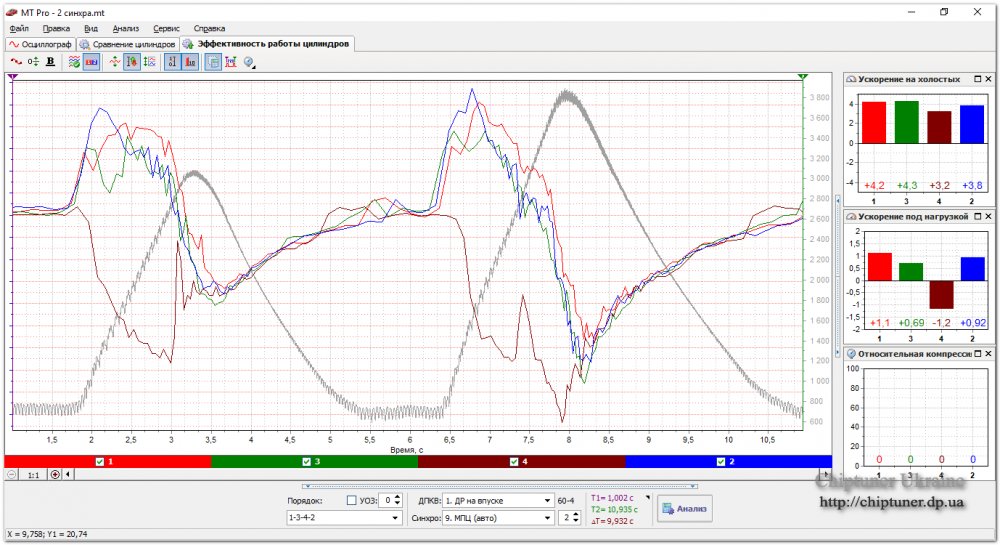The height and width of the screenshot is (545, 1000).
Task: Click the ΔT= 9,932 c readout
Action: pyautogui.click(x=612, y=521)
